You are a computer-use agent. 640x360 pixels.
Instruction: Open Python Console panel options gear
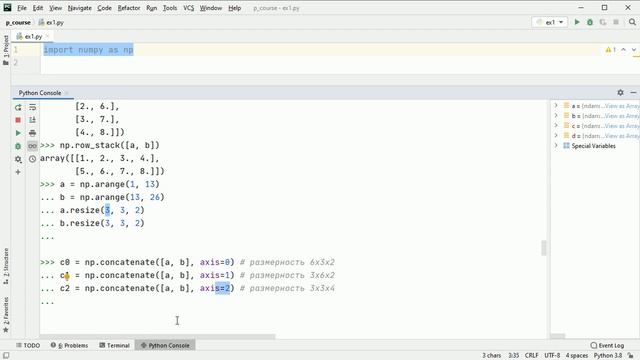tap(620, 93)
